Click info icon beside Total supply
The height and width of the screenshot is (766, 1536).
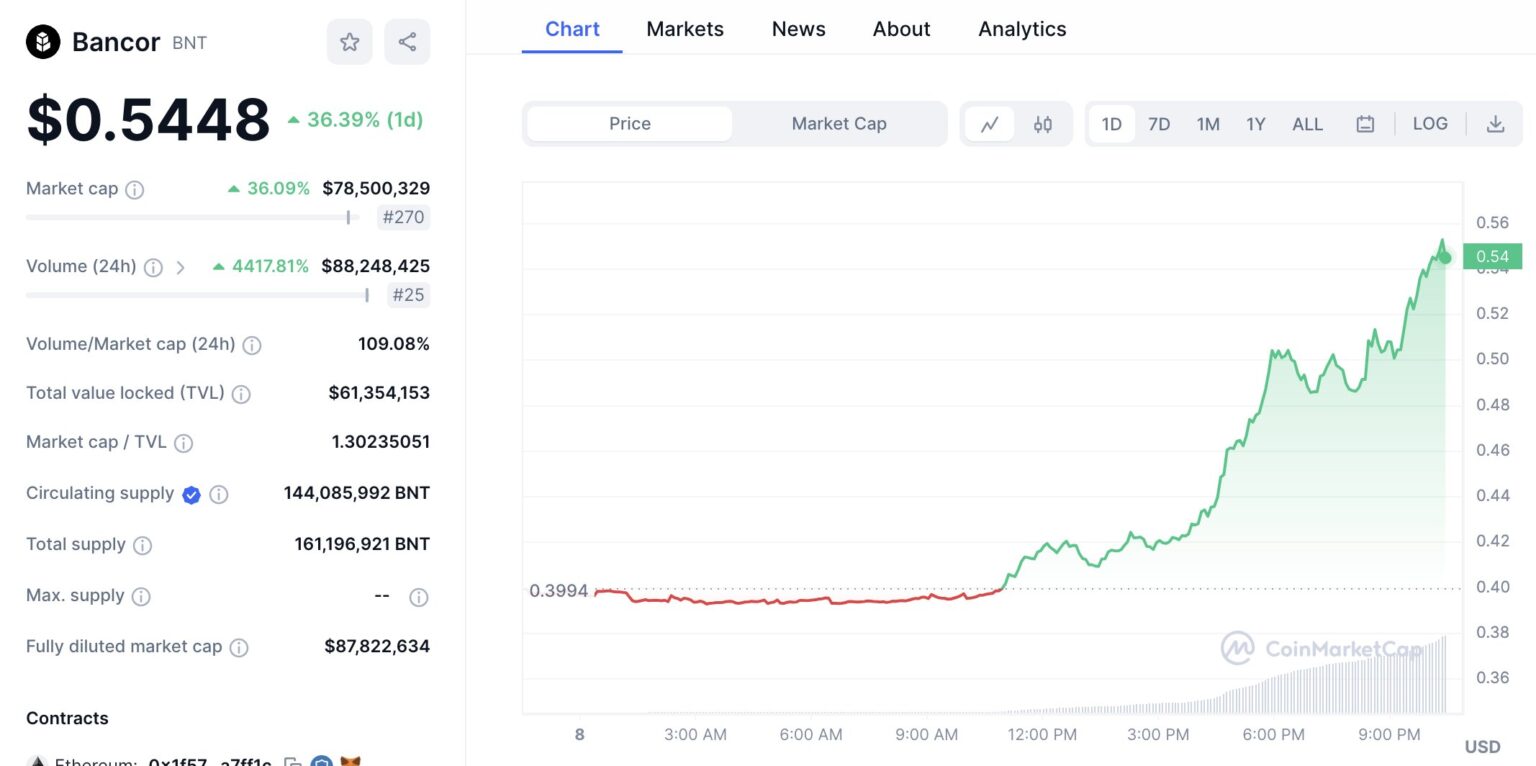click(143, 545)
